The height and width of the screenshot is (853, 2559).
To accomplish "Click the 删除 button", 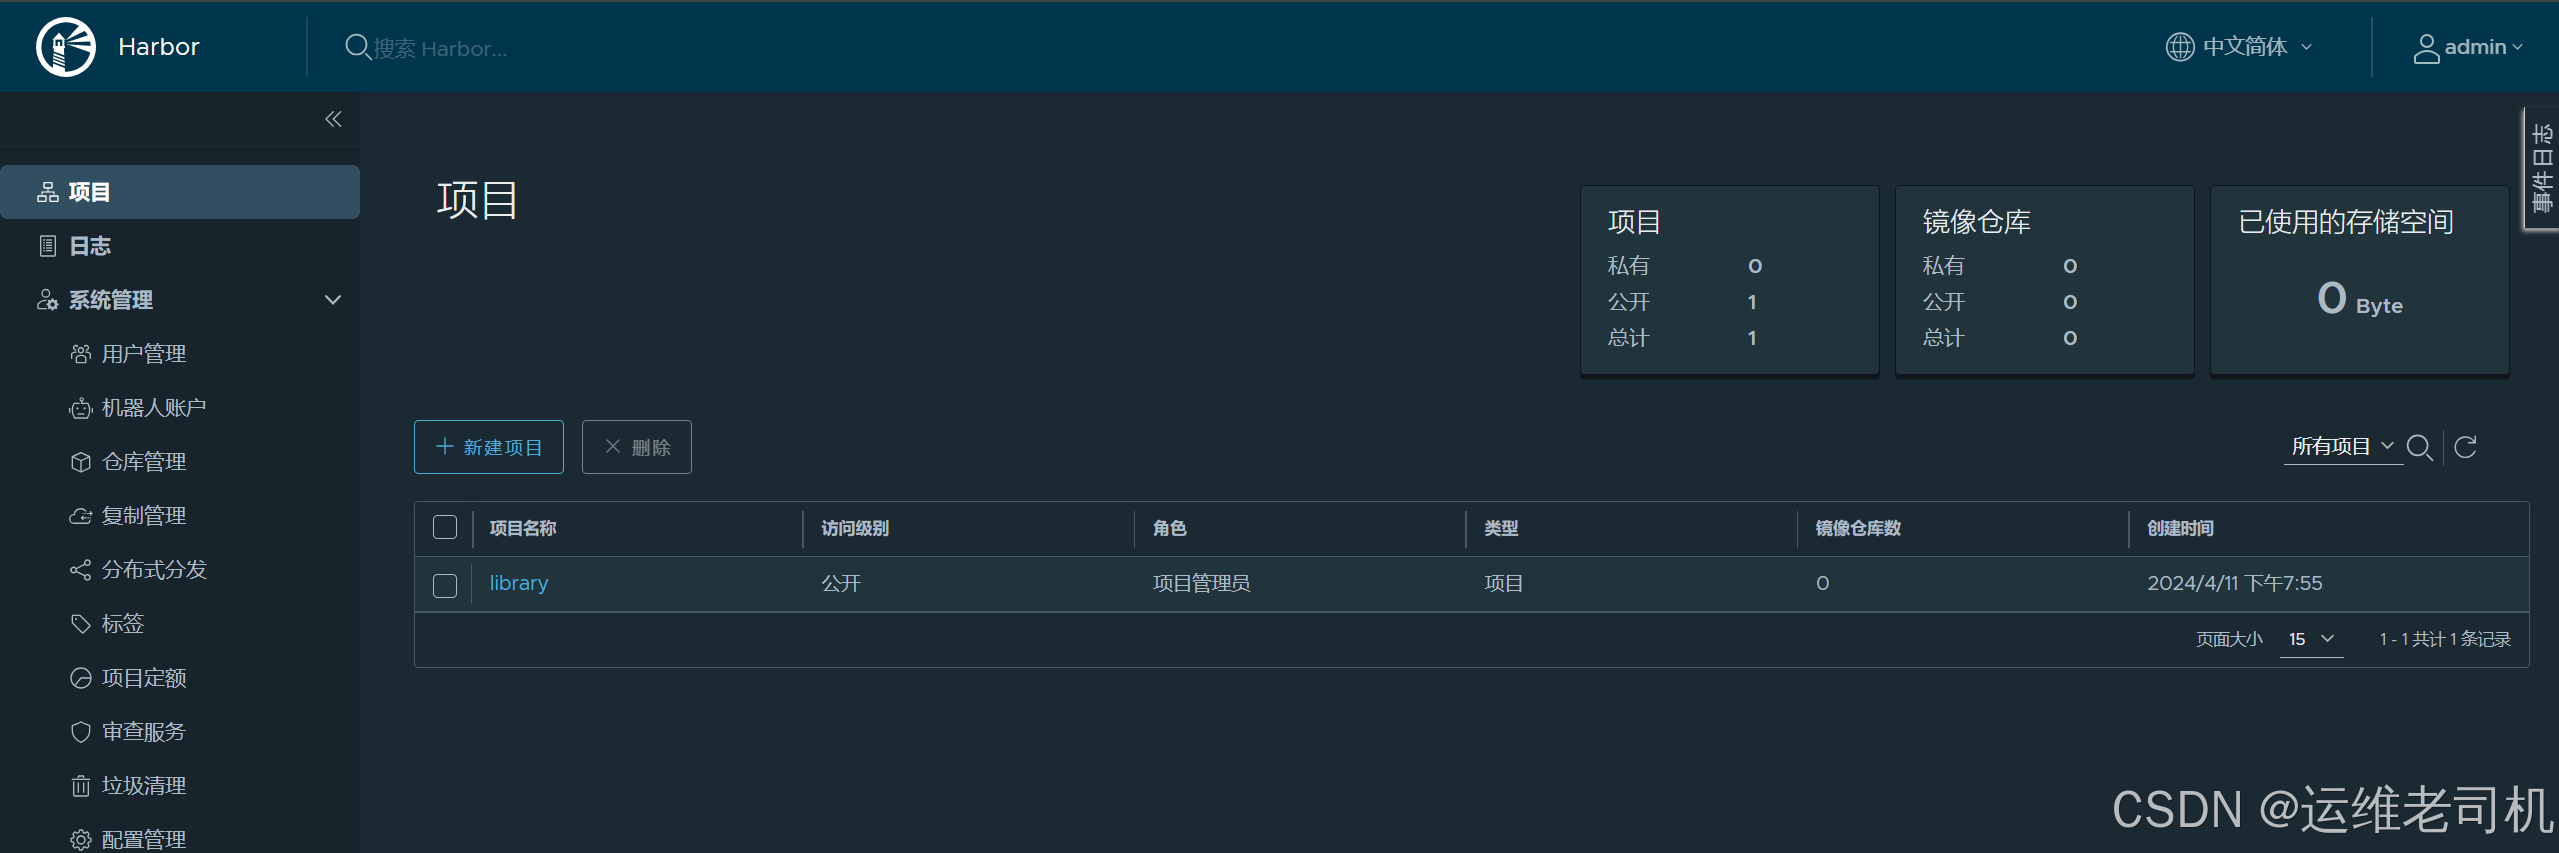I will [637, 447].
